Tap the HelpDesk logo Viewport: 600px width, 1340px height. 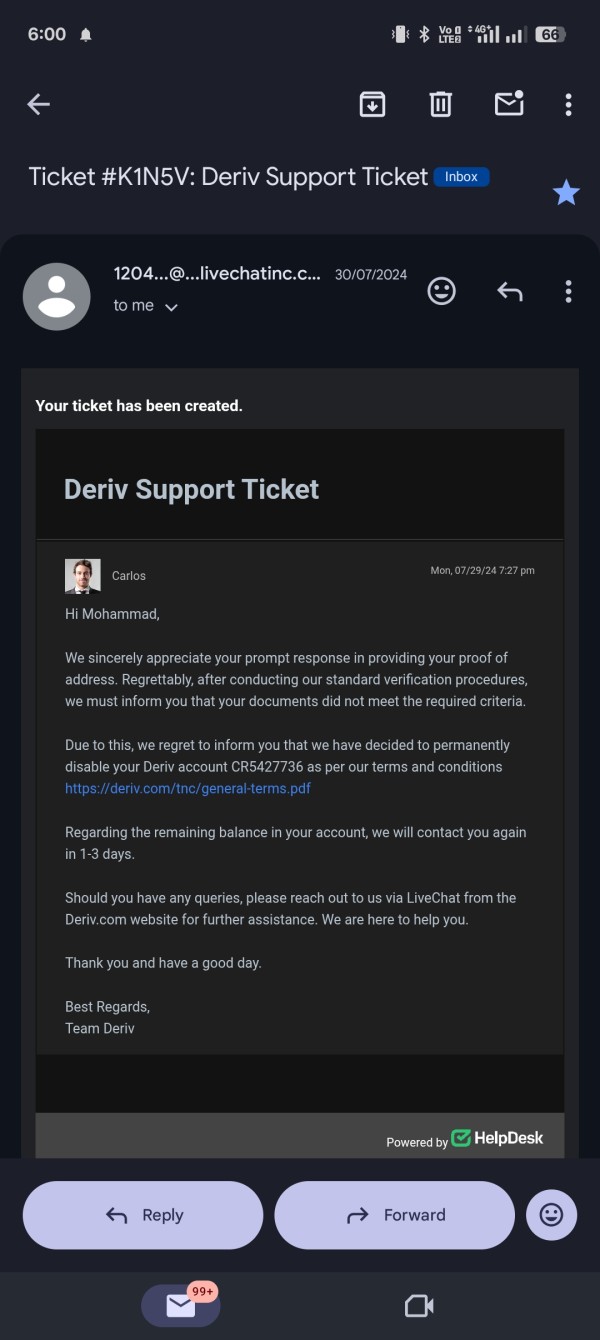[x=497, y=1138]
